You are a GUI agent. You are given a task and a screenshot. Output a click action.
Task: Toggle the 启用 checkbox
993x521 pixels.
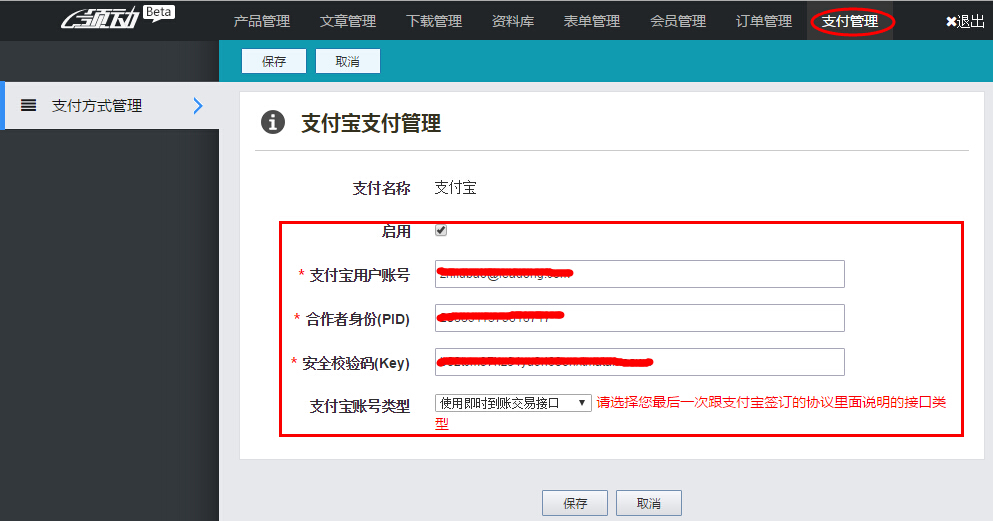441,231
